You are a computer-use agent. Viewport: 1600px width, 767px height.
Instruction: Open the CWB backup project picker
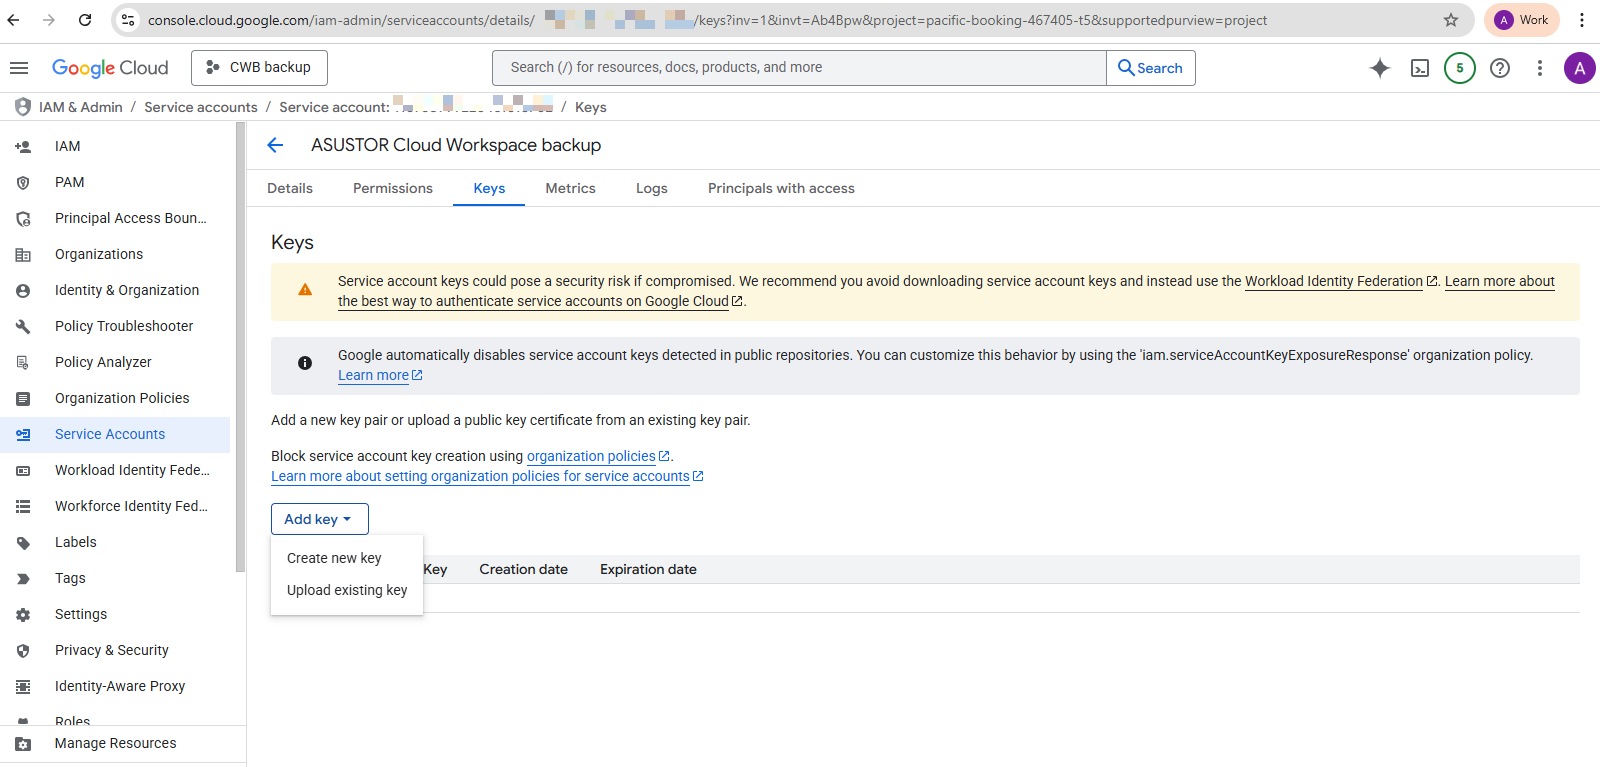point(259,68)
